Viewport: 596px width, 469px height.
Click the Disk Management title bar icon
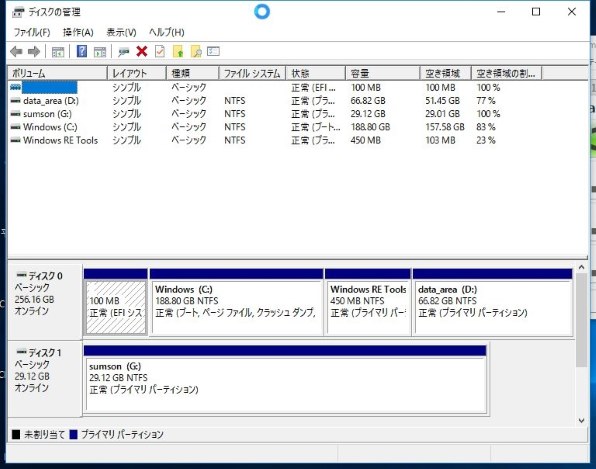pos(18,12)
